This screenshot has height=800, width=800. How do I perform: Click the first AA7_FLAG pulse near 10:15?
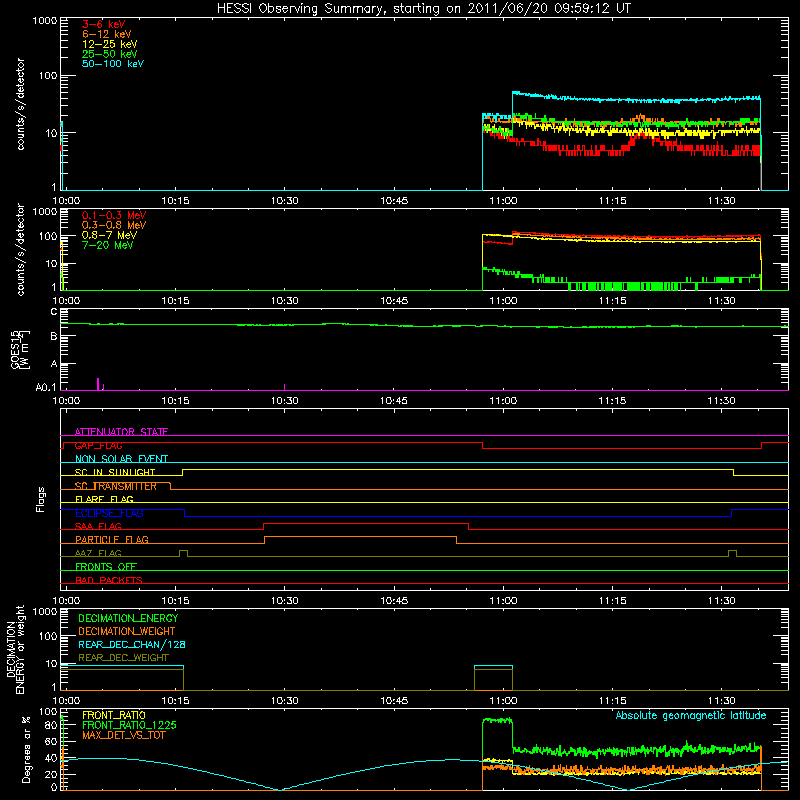point(183,553)
